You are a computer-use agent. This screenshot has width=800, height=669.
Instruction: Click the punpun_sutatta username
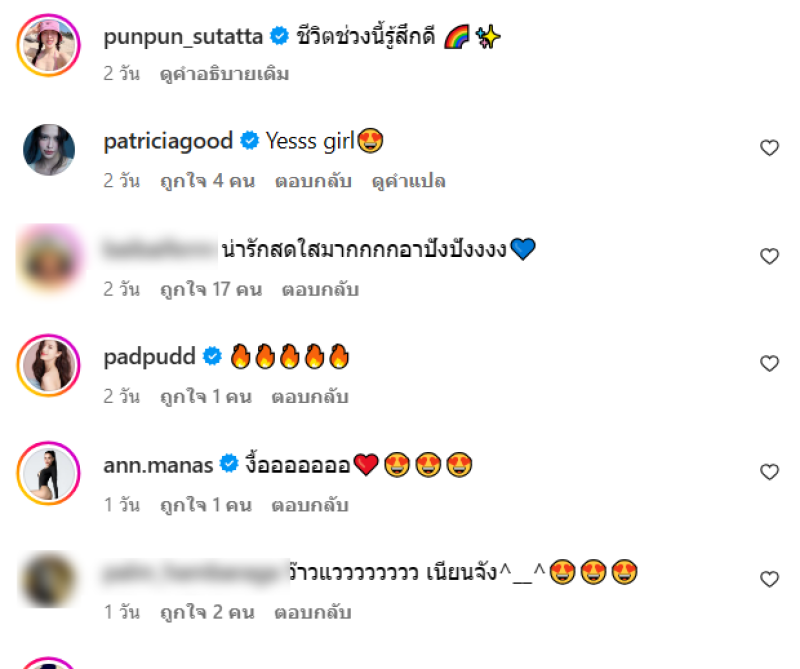[183, 37]
